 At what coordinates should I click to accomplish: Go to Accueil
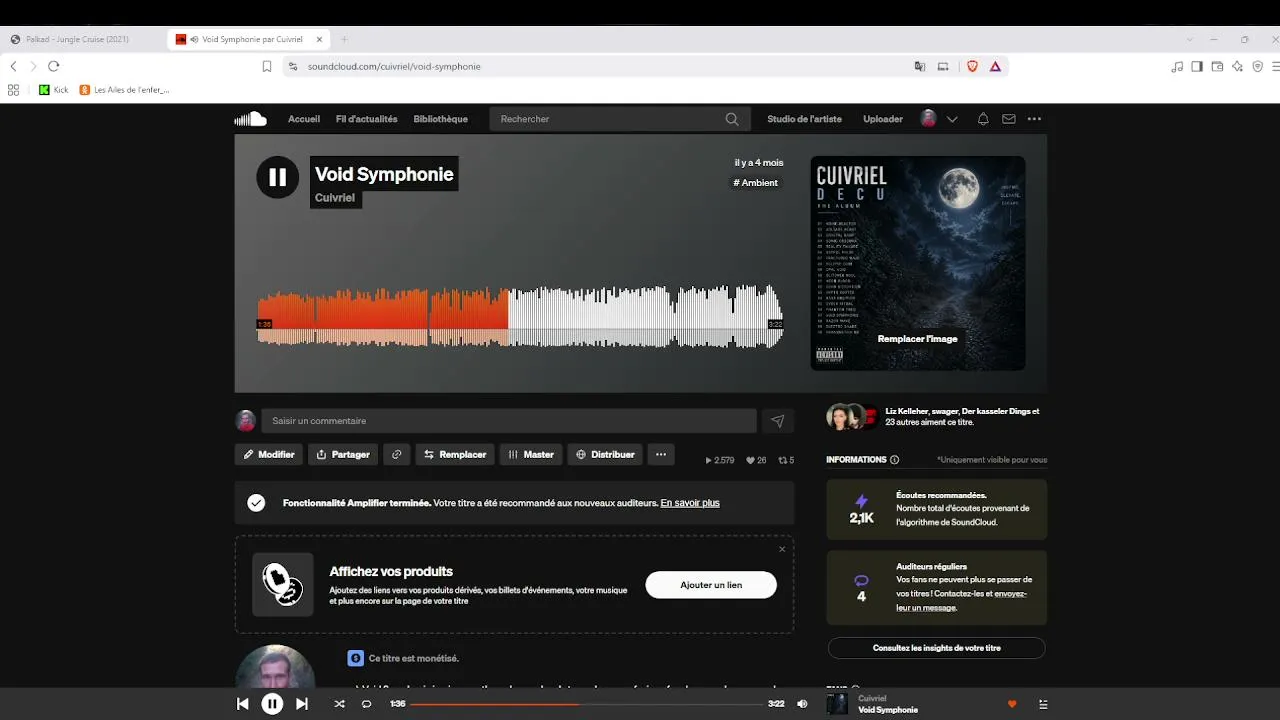(304, 119)
